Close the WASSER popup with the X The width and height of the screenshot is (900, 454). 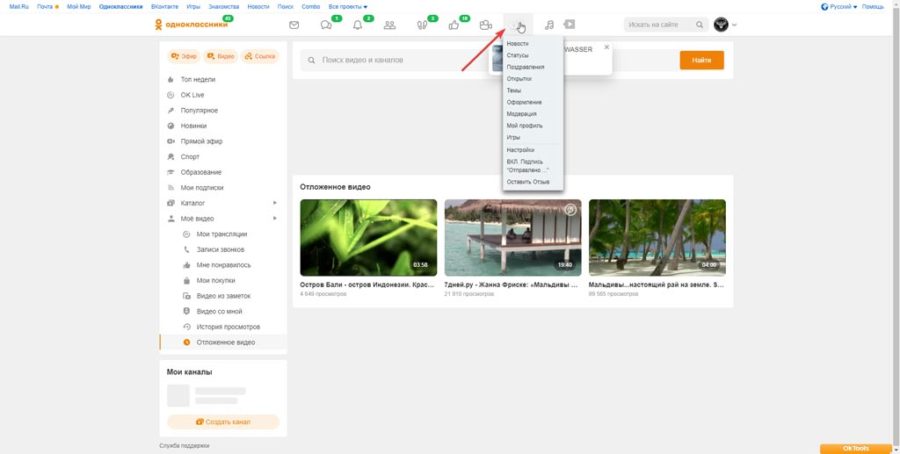[606, 46]
